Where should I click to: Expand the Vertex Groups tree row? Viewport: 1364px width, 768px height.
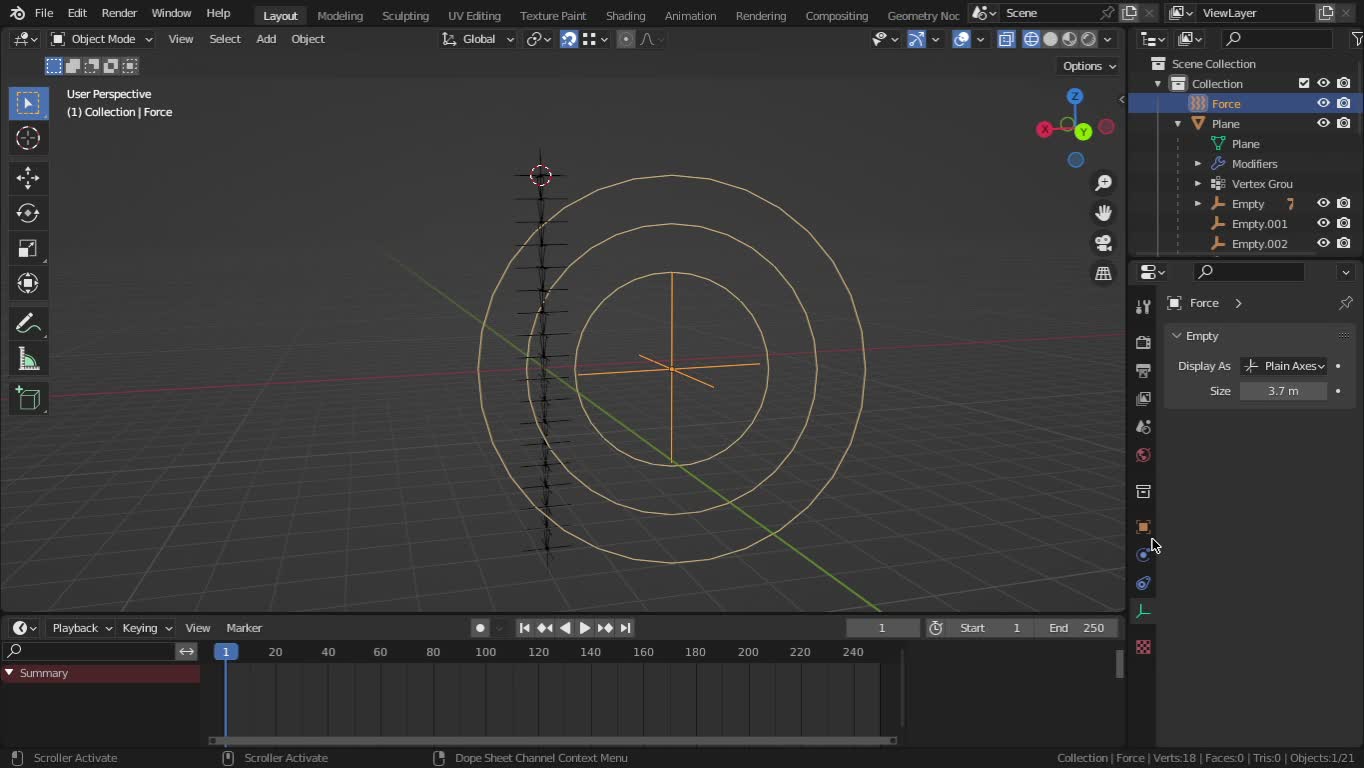(1197, 184)
